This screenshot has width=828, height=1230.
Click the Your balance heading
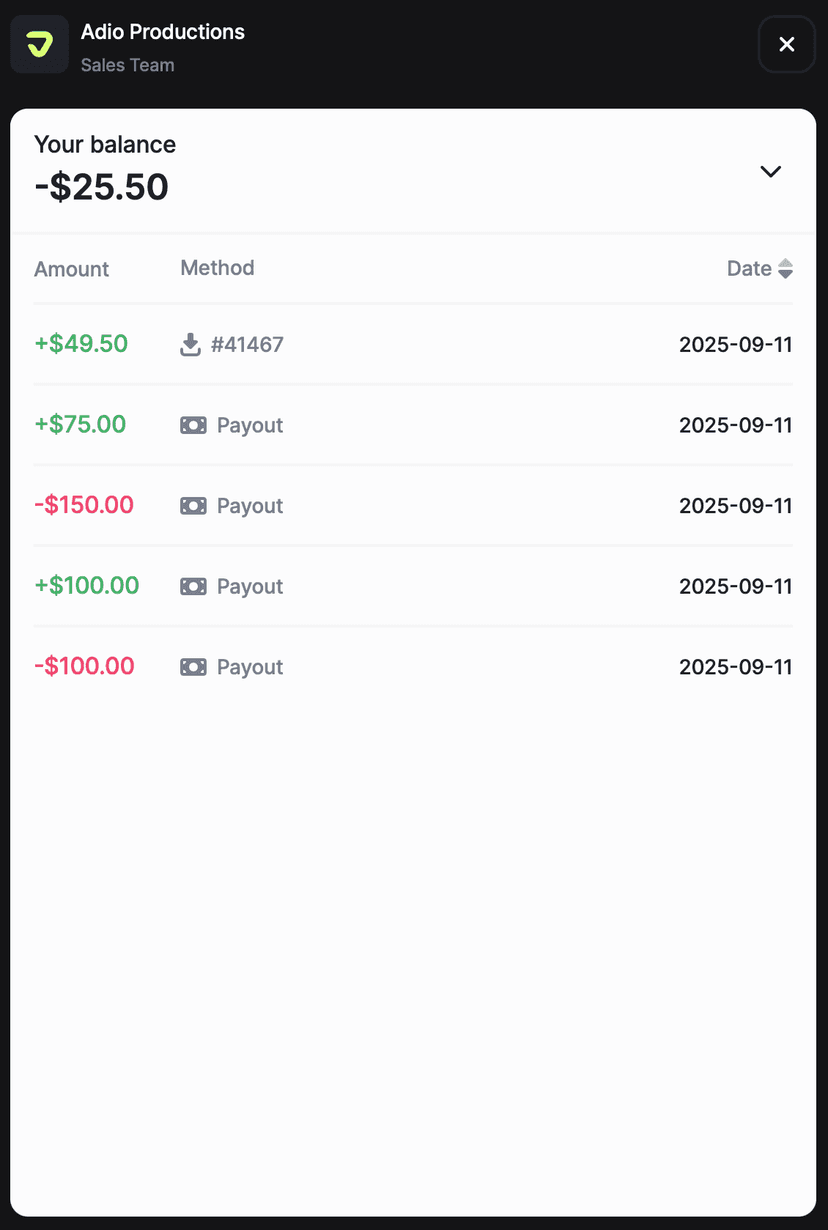click(104, 144)
